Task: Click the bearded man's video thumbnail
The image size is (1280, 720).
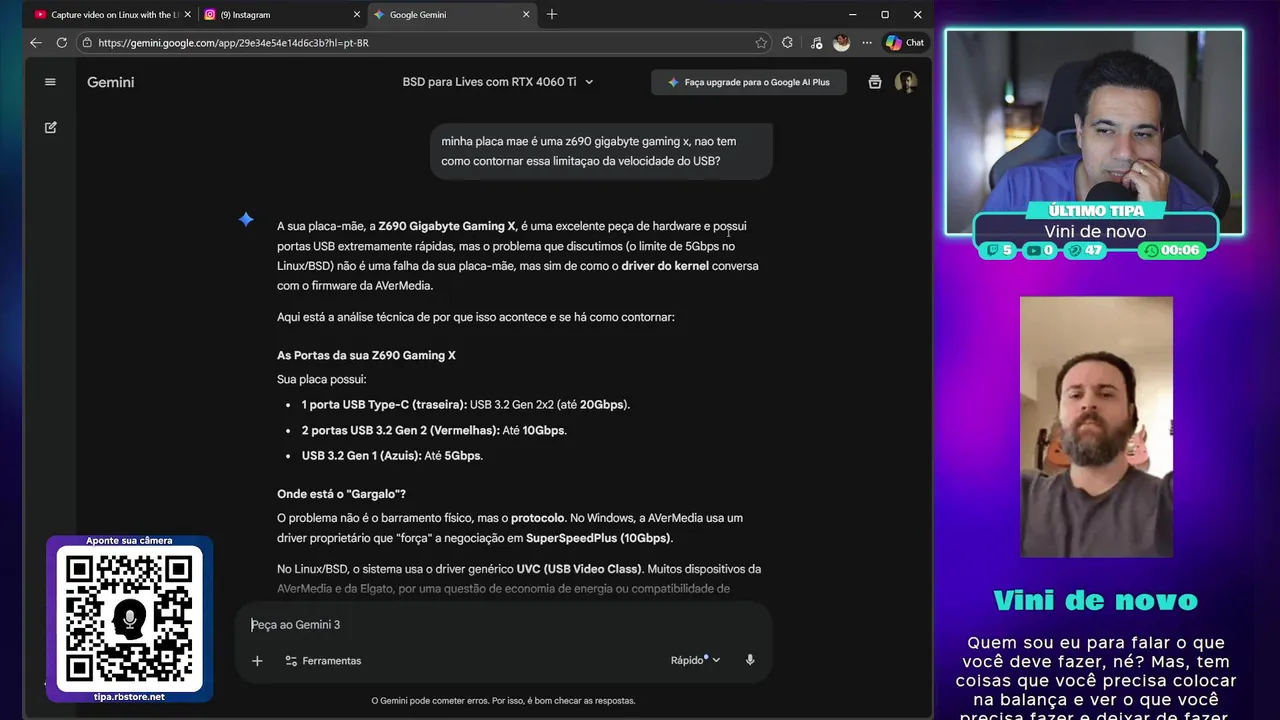Action: tap(1096, 427)
